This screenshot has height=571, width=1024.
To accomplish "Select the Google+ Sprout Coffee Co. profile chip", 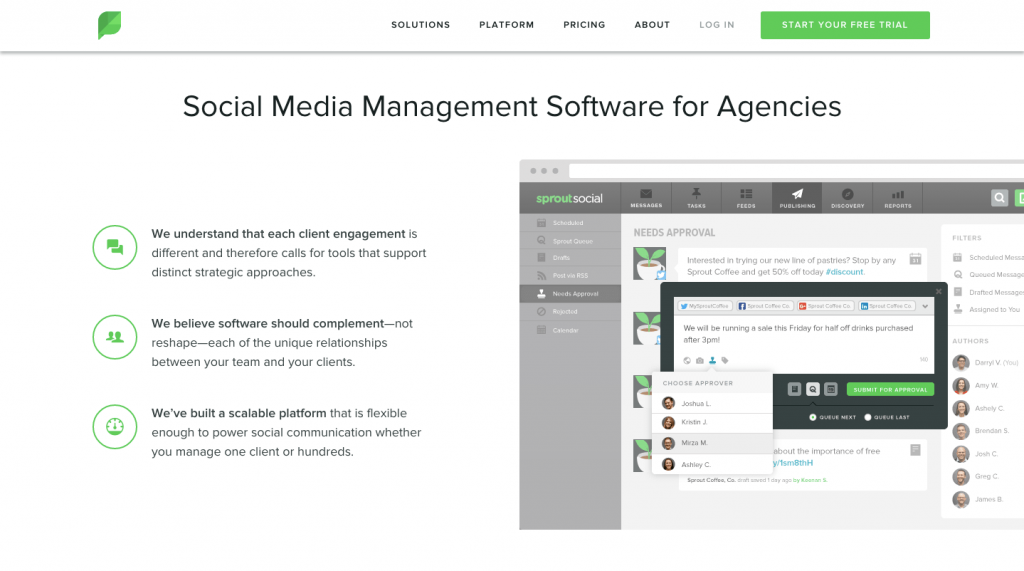I will (x=825, y=306).
